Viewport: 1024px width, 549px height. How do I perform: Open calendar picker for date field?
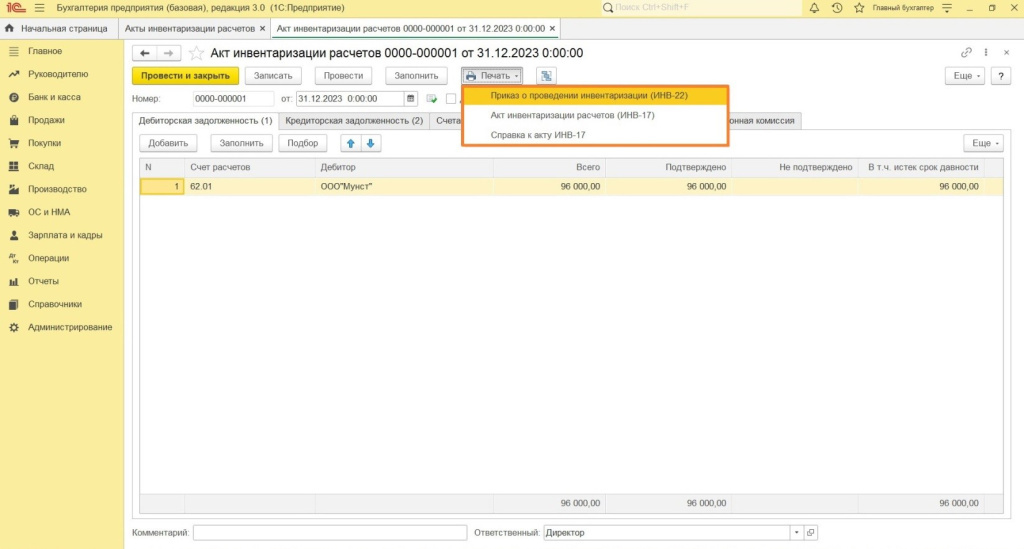coord(410,99)
